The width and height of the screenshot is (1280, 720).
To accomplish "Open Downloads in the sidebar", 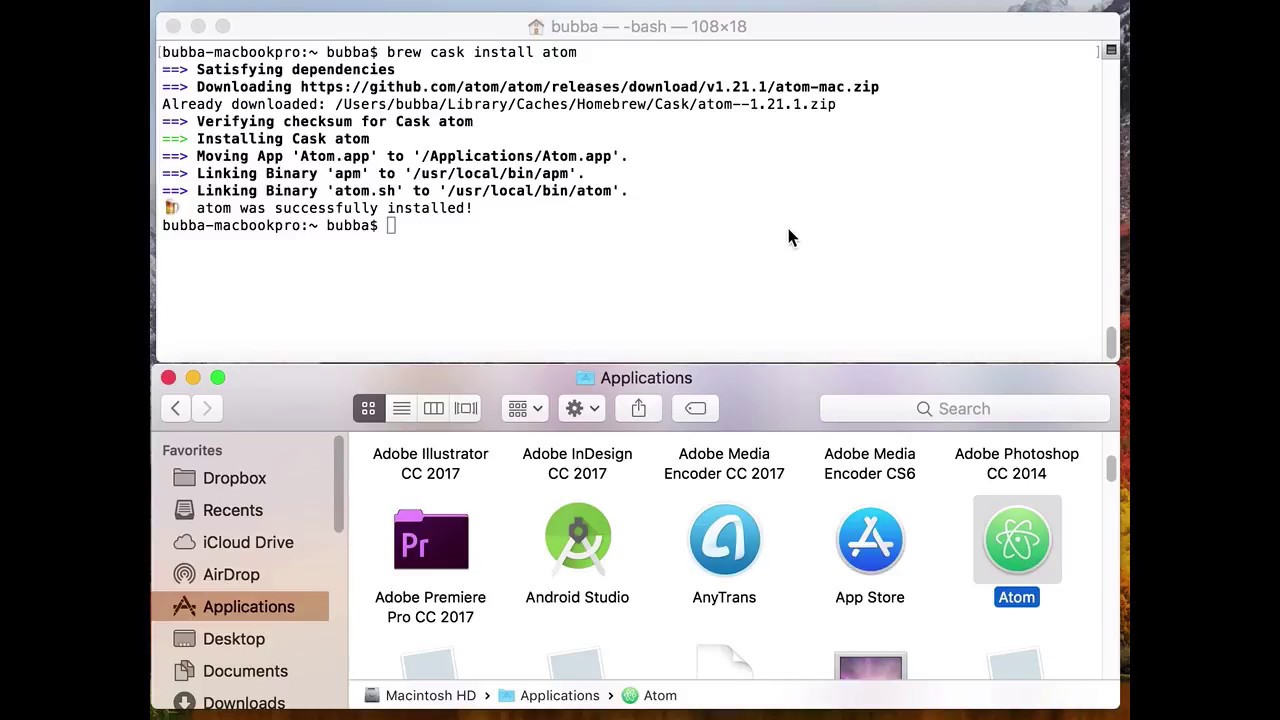I will [240, 702].
